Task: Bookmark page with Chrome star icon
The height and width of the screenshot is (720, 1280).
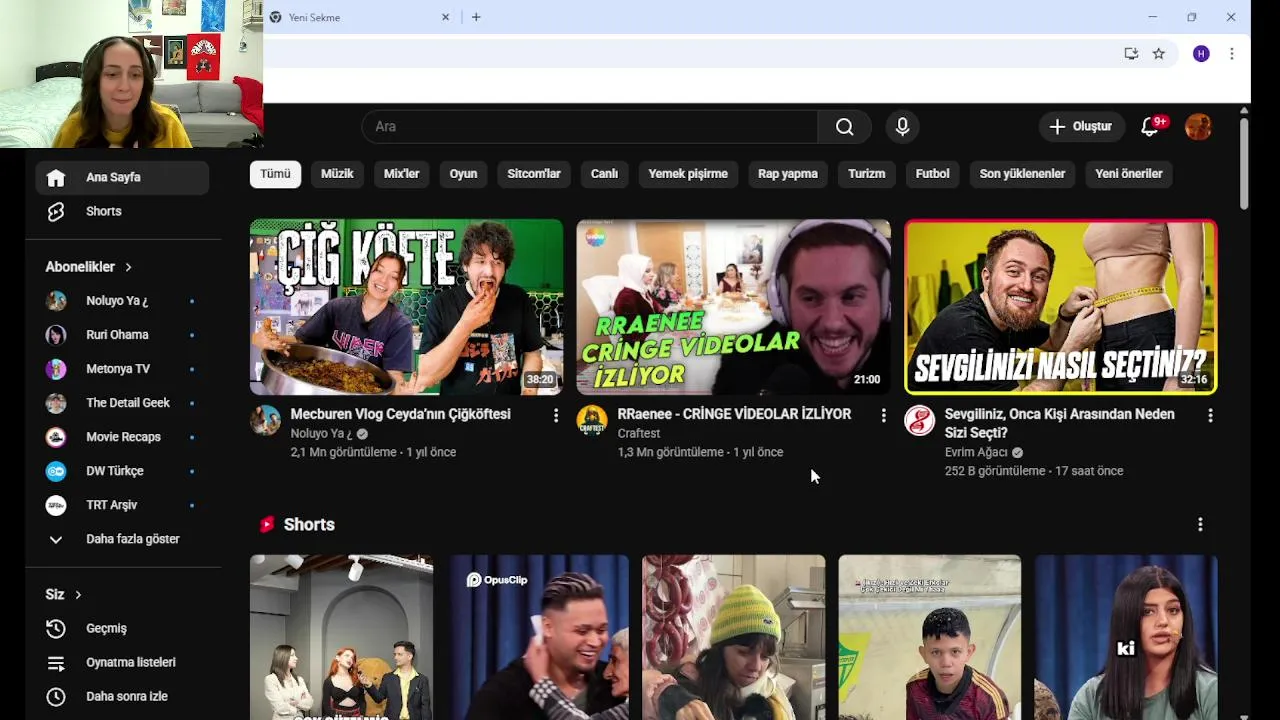Action: click(x=1158, y=54)
